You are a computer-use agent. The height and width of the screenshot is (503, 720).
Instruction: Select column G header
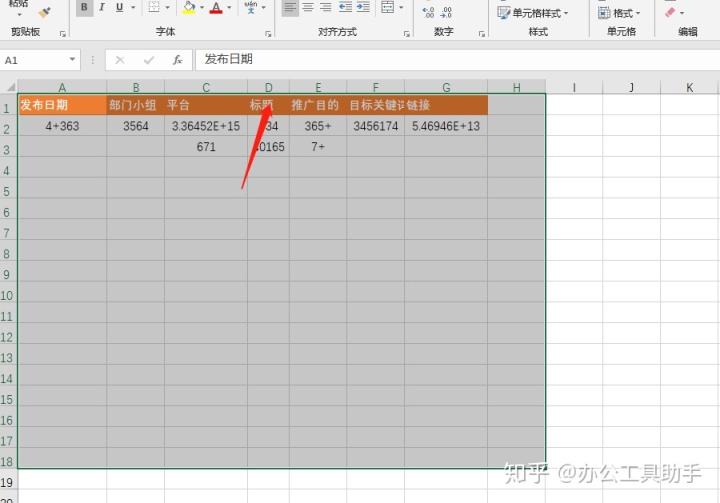pyautogui.click(x=446, y=87)
